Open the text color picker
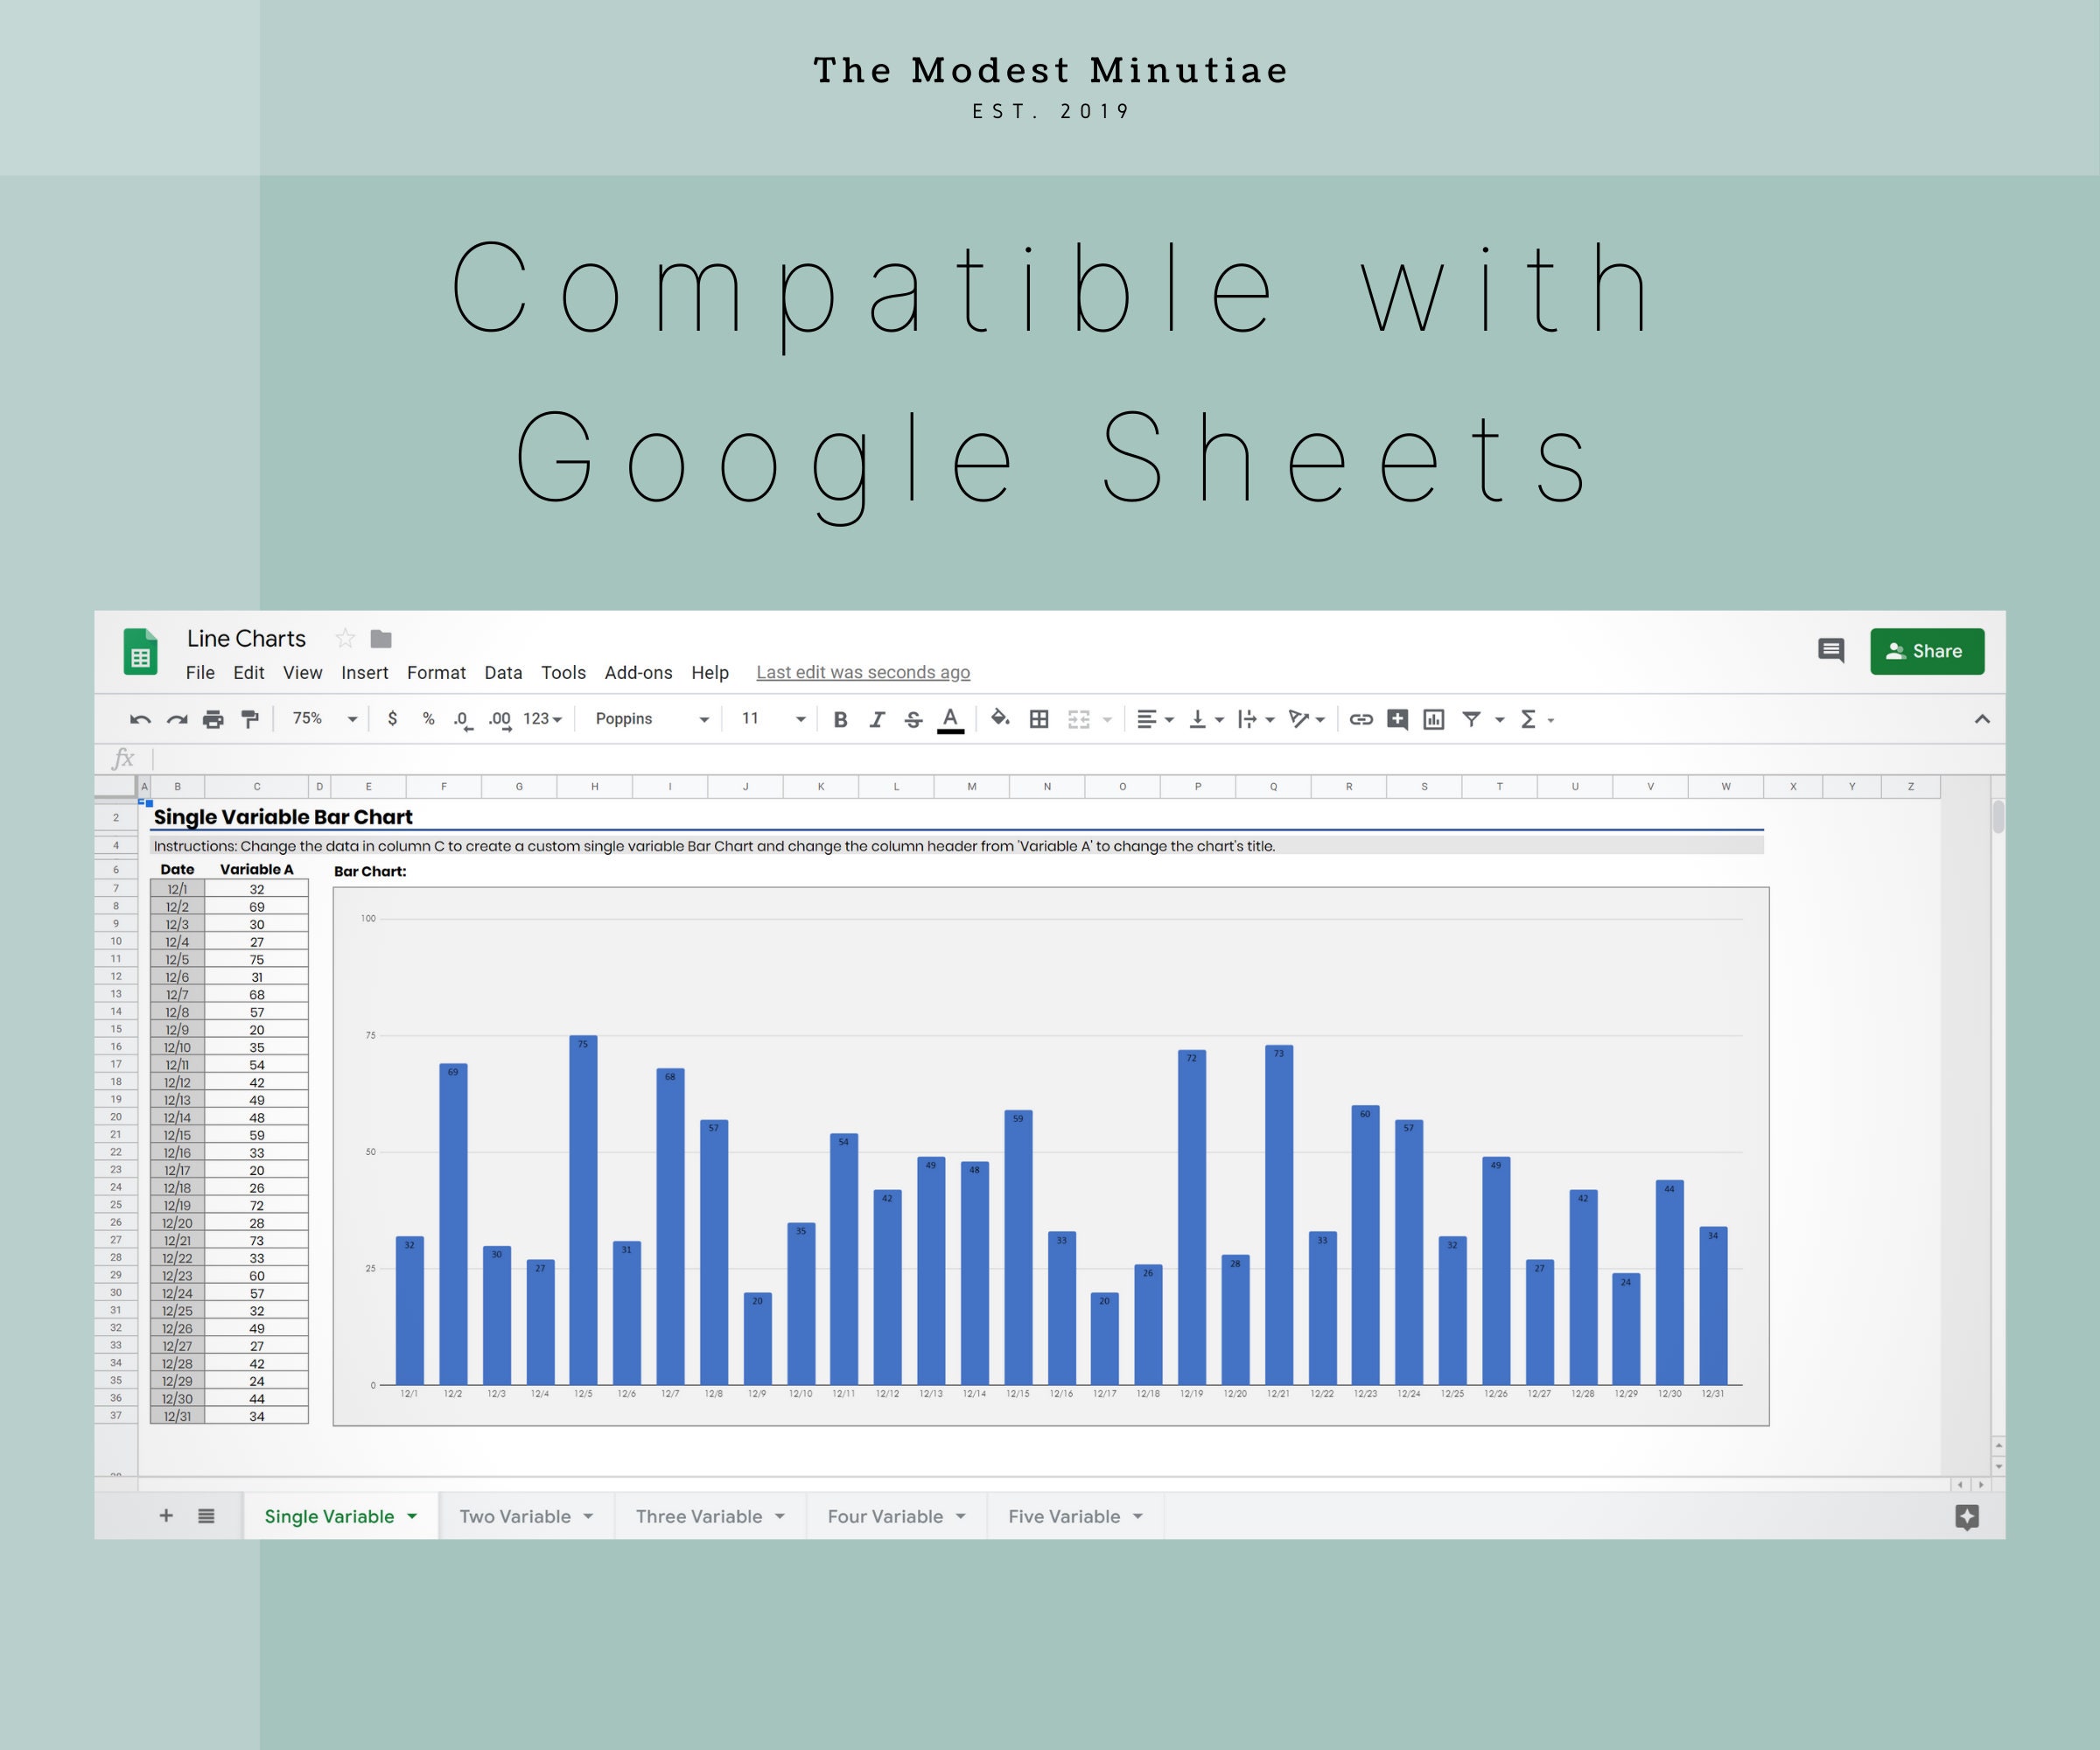 [x=950, y=719]
